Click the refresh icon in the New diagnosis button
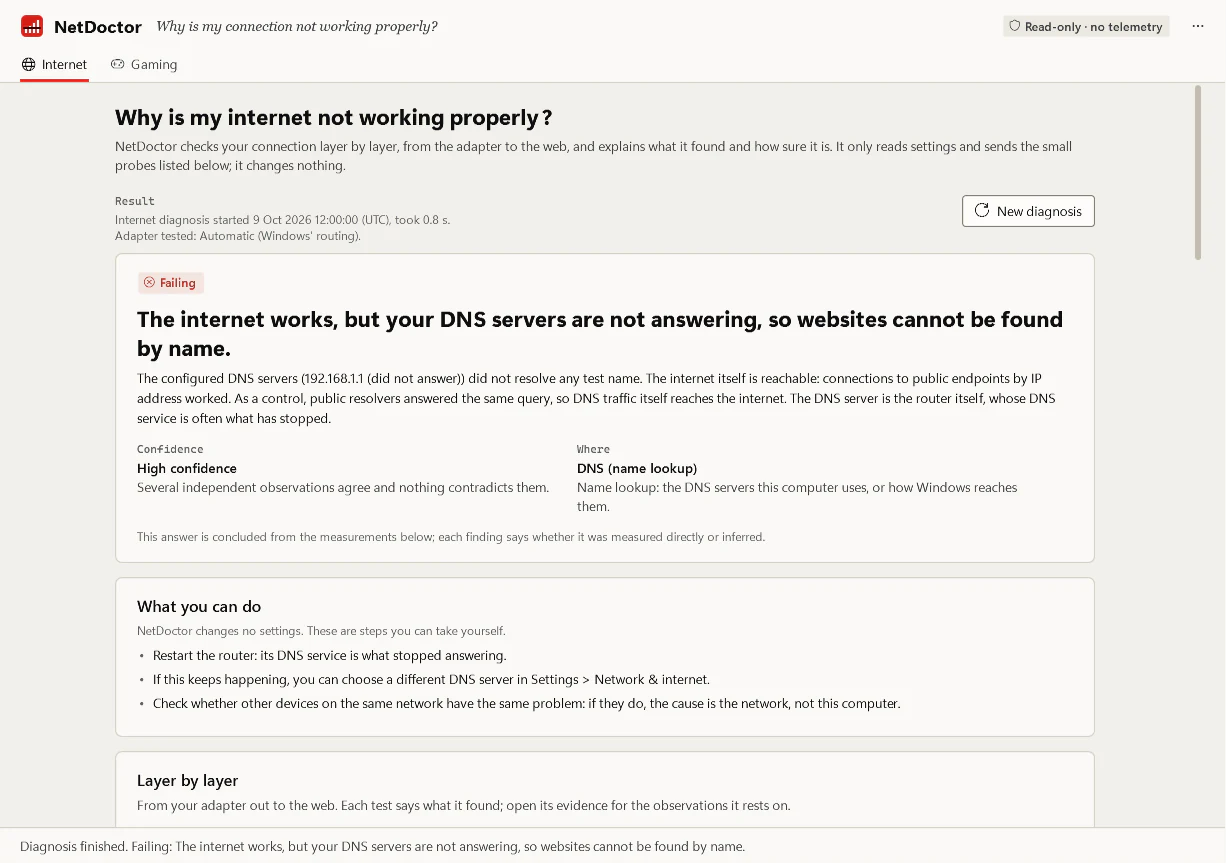This screenshot has height=863, width=1226. point(982,211)
